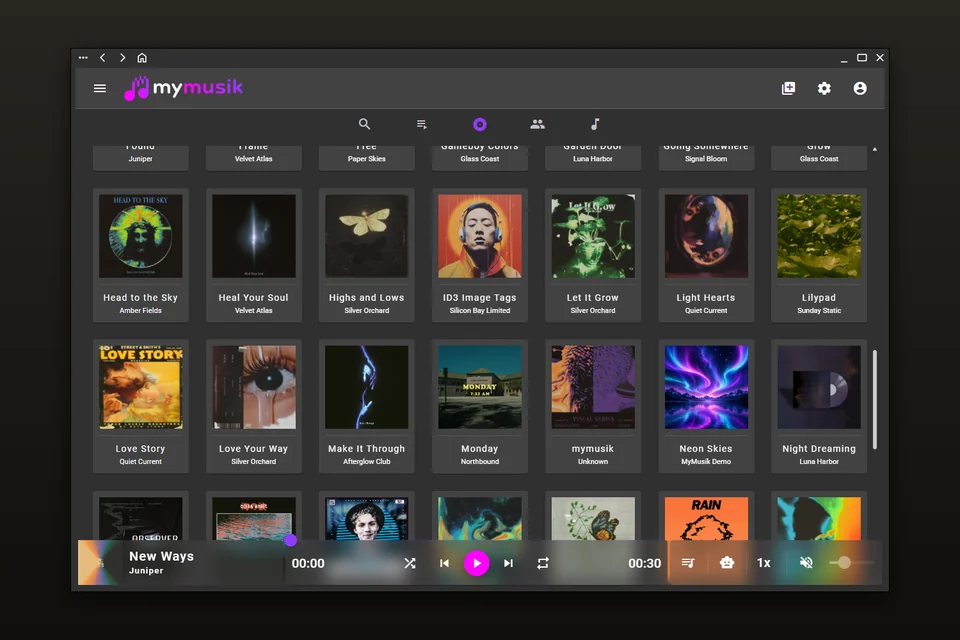This screenshot has height=640, width=960.
Task: Click the album grid vertical scrollbar
Action: pos(874,399)
